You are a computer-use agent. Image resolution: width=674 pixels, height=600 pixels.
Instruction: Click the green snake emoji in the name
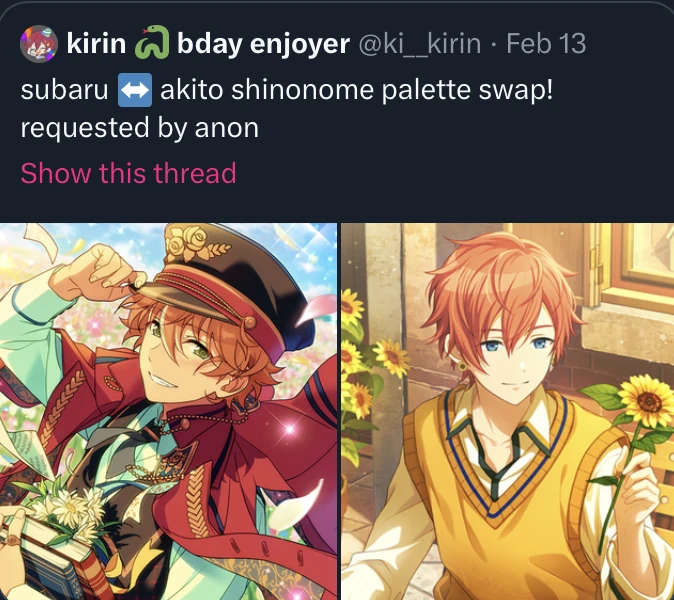coord(152,42)
